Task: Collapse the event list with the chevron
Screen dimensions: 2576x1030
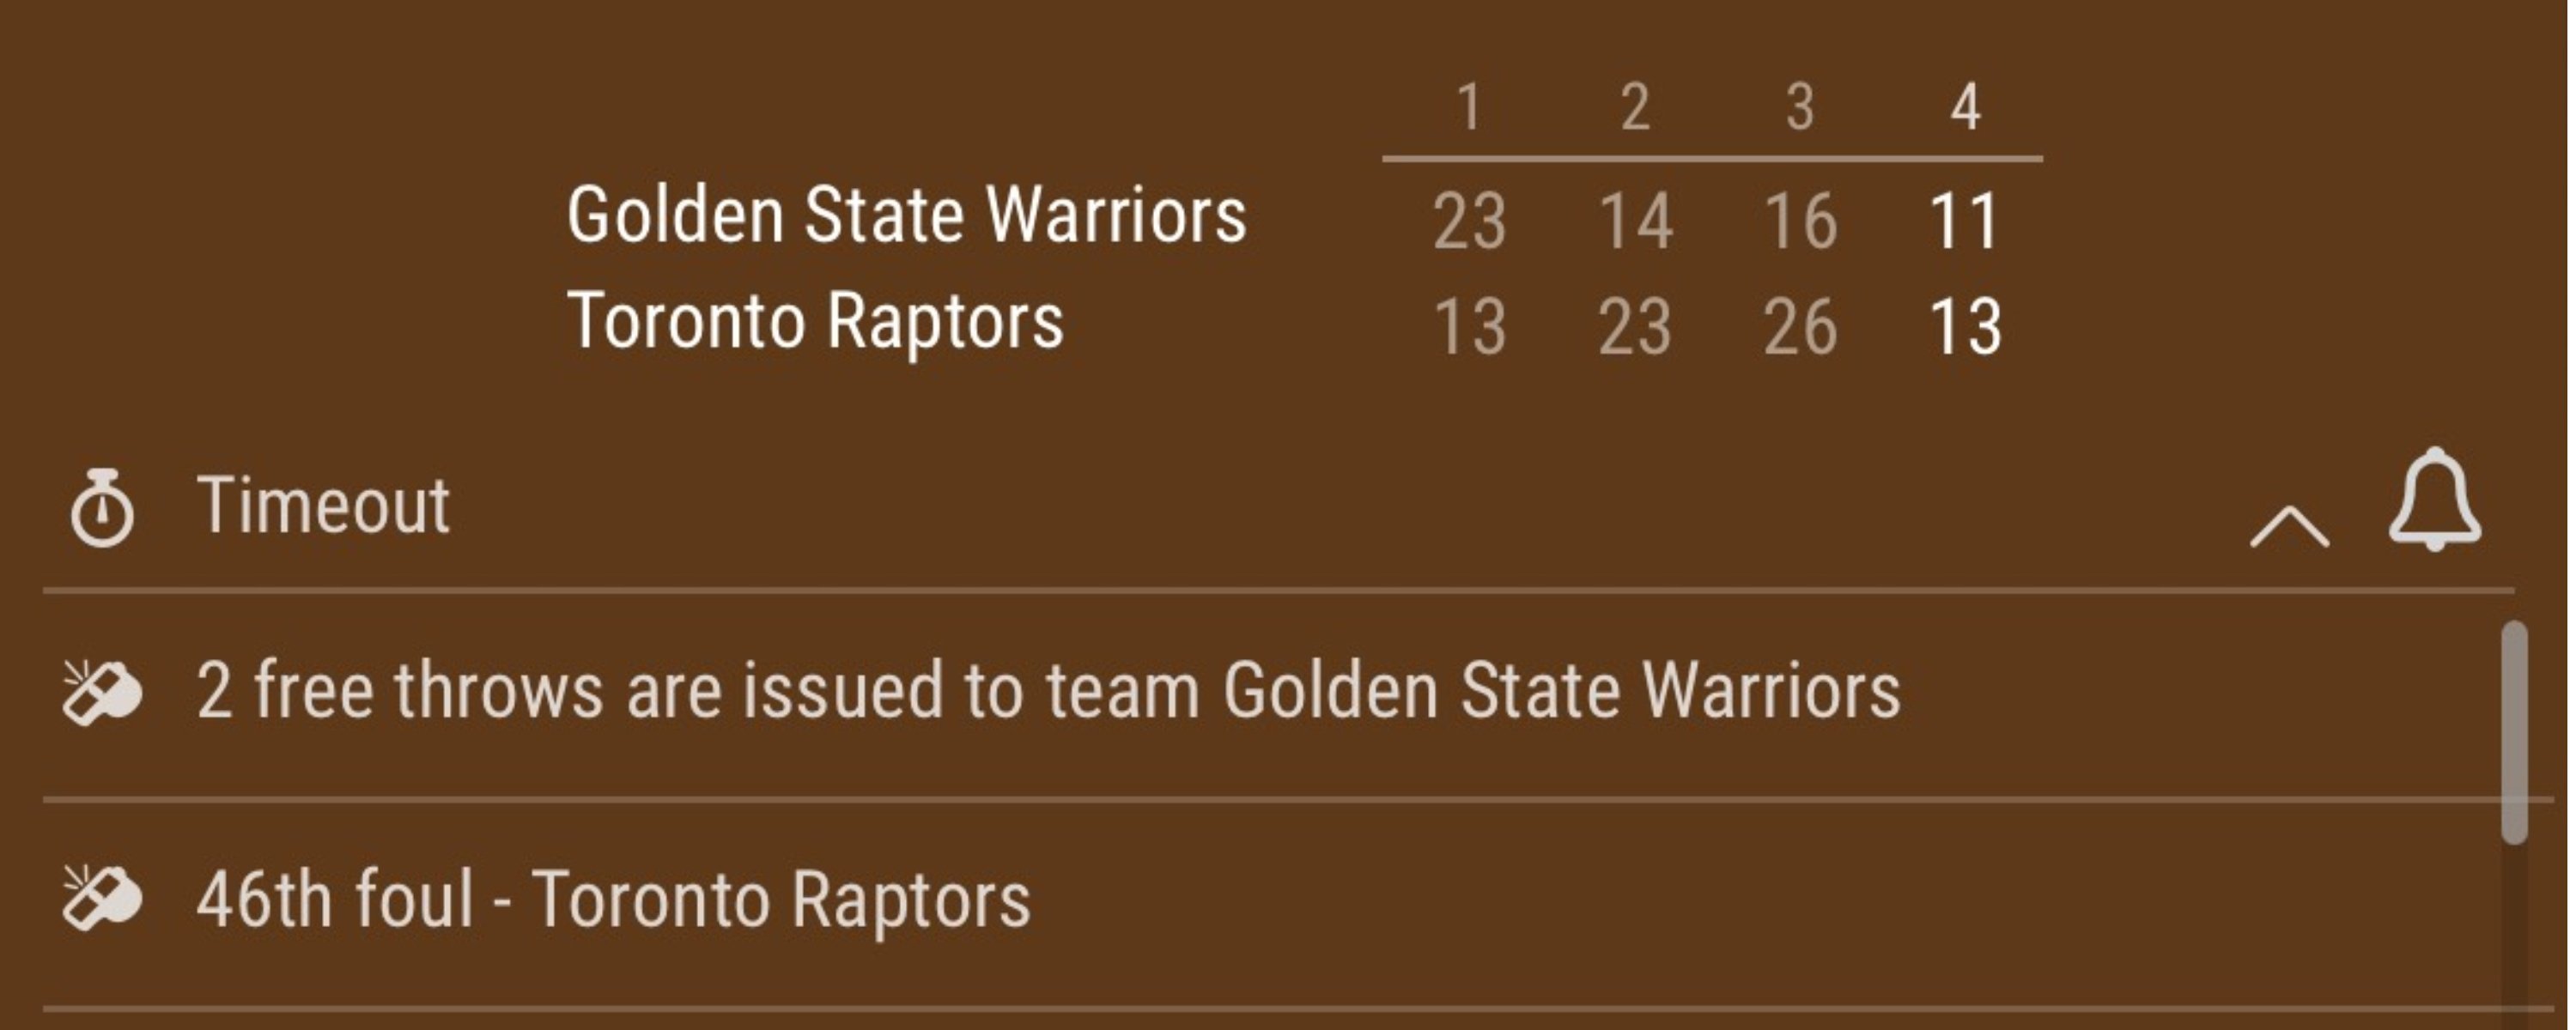Action: (2288, 526)
